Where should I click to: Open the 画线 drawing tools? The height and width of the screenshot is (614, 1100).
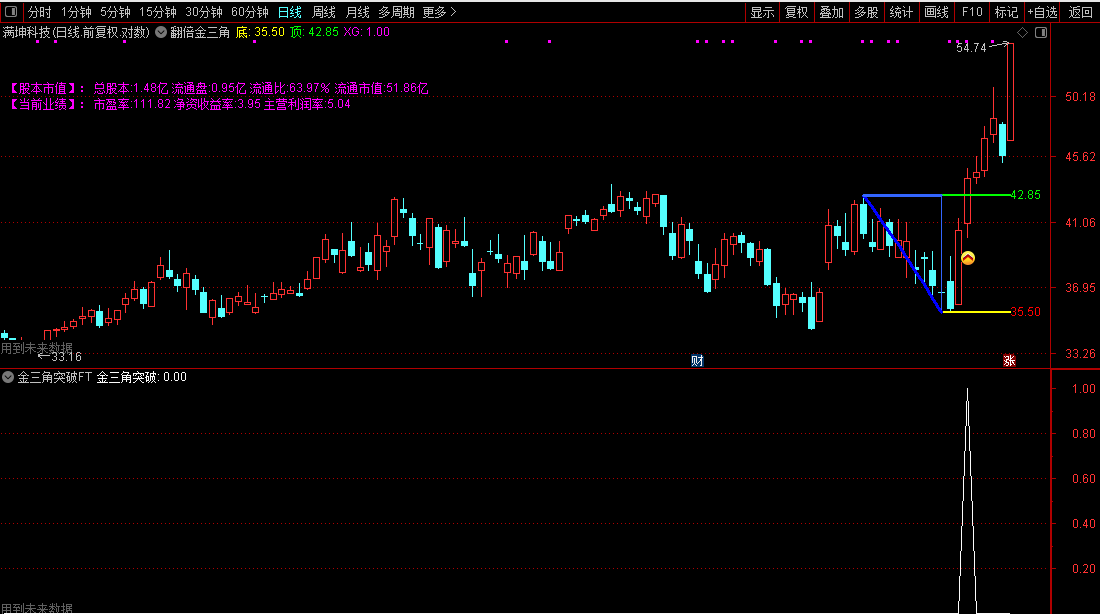(937, 12)
